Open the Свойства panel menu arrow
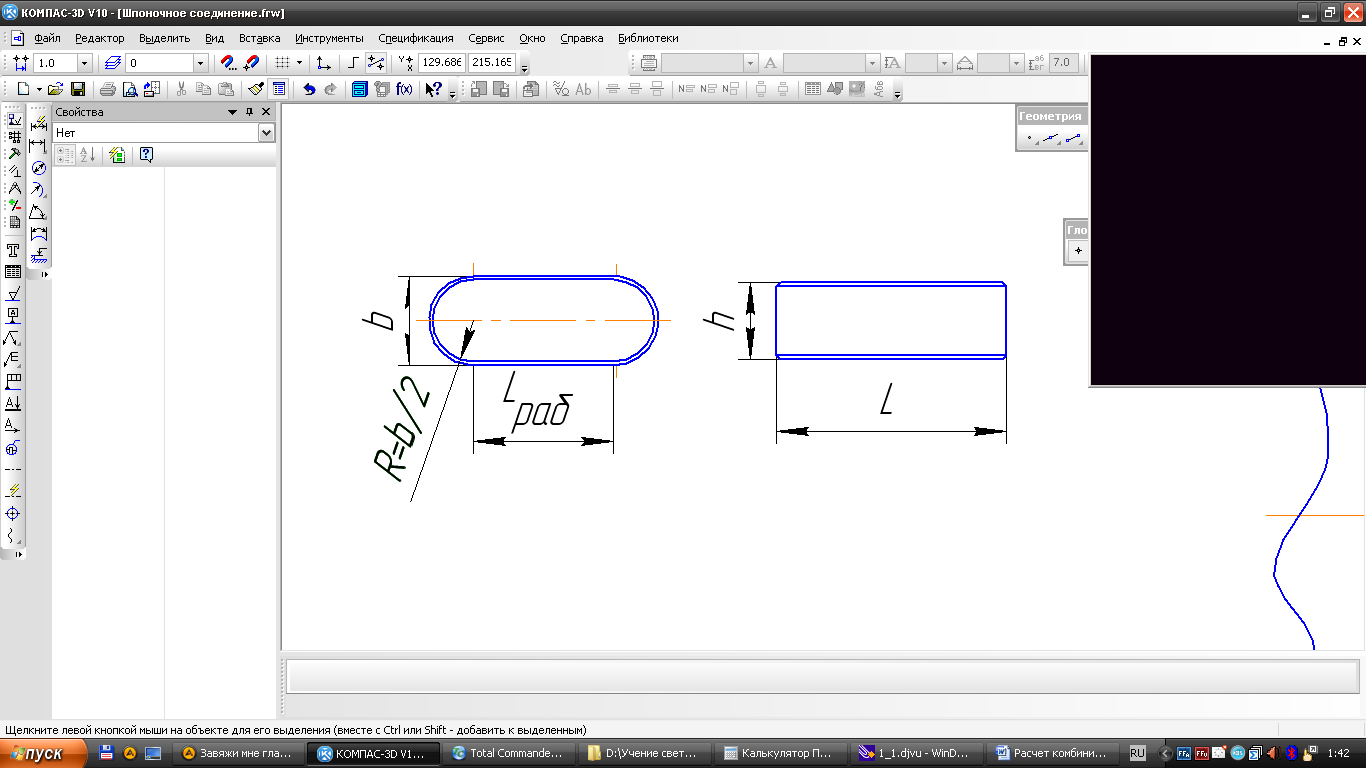 233,112
